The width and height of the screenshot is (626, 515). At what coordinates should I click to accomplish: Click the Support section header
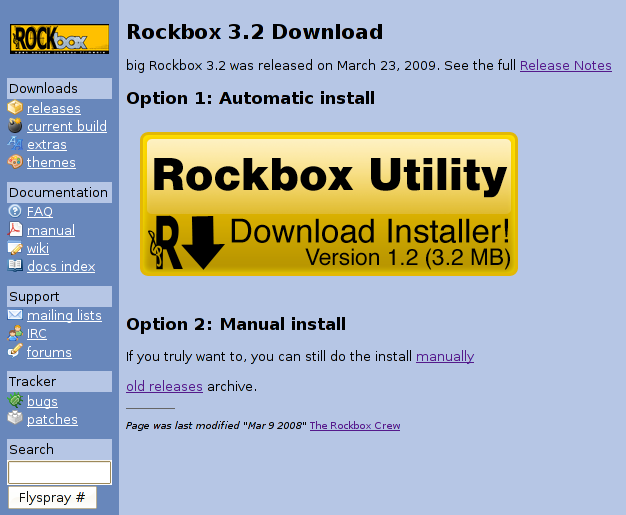coord(59,296)
